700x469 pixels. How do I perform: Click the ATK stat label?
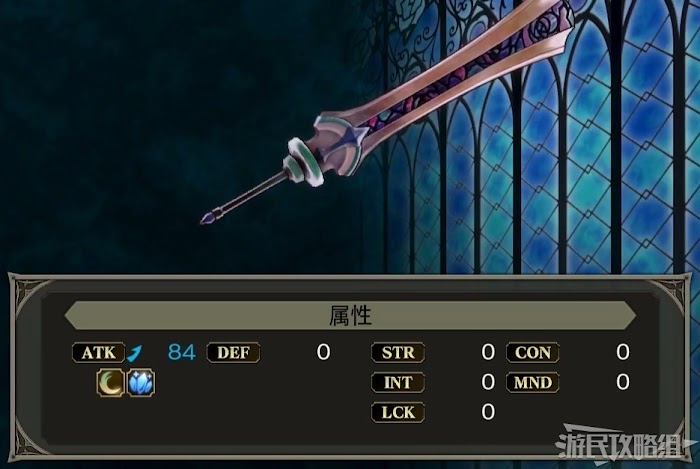pyautogui.click(x=99, y=353)
